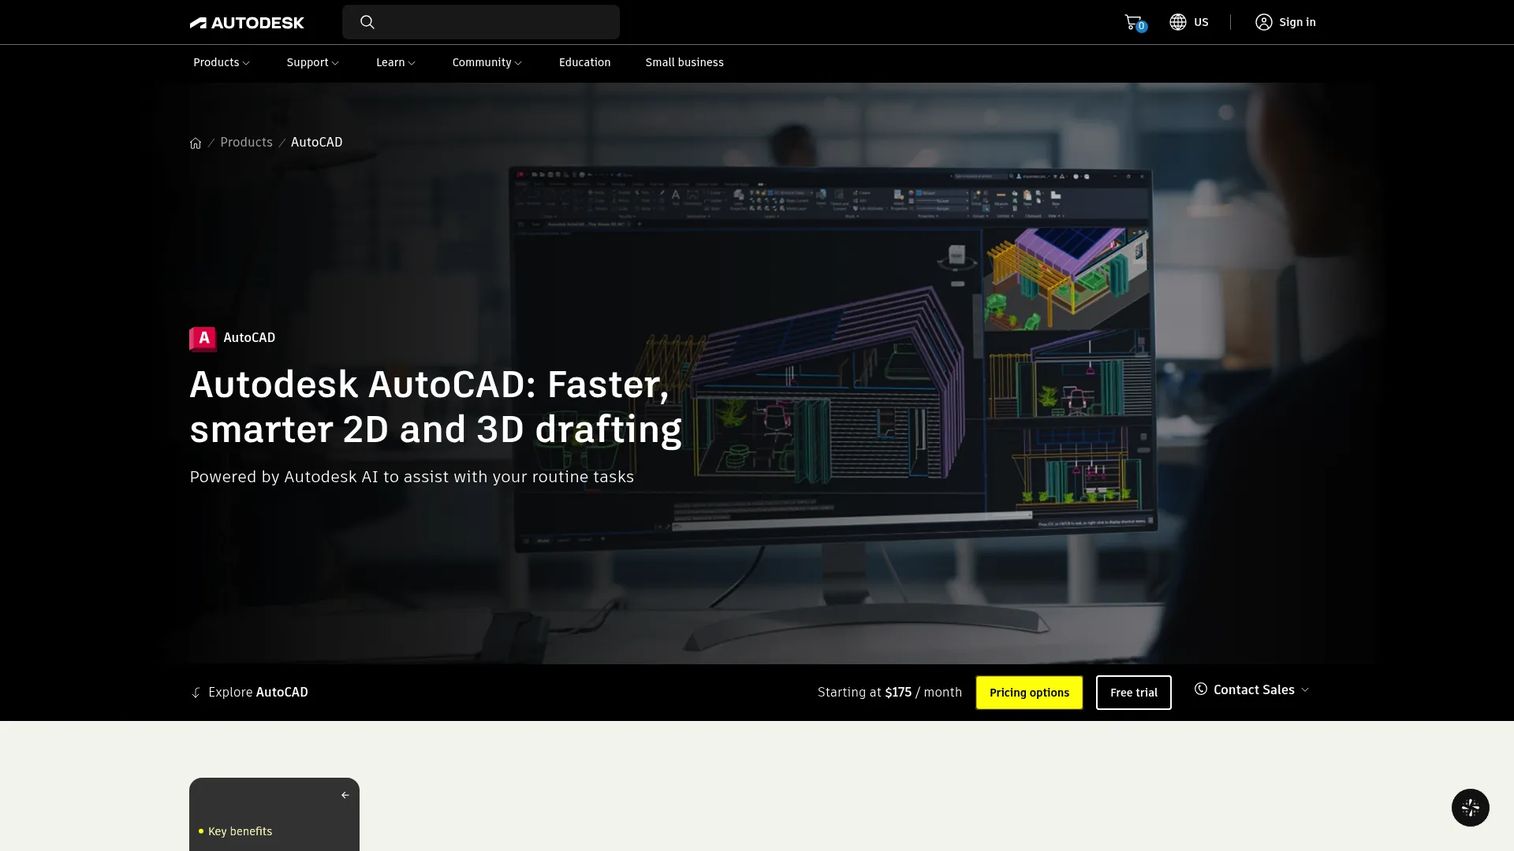Click the globe region icon
Screen dimensions: 1514x851
[x=1178, y=22]
